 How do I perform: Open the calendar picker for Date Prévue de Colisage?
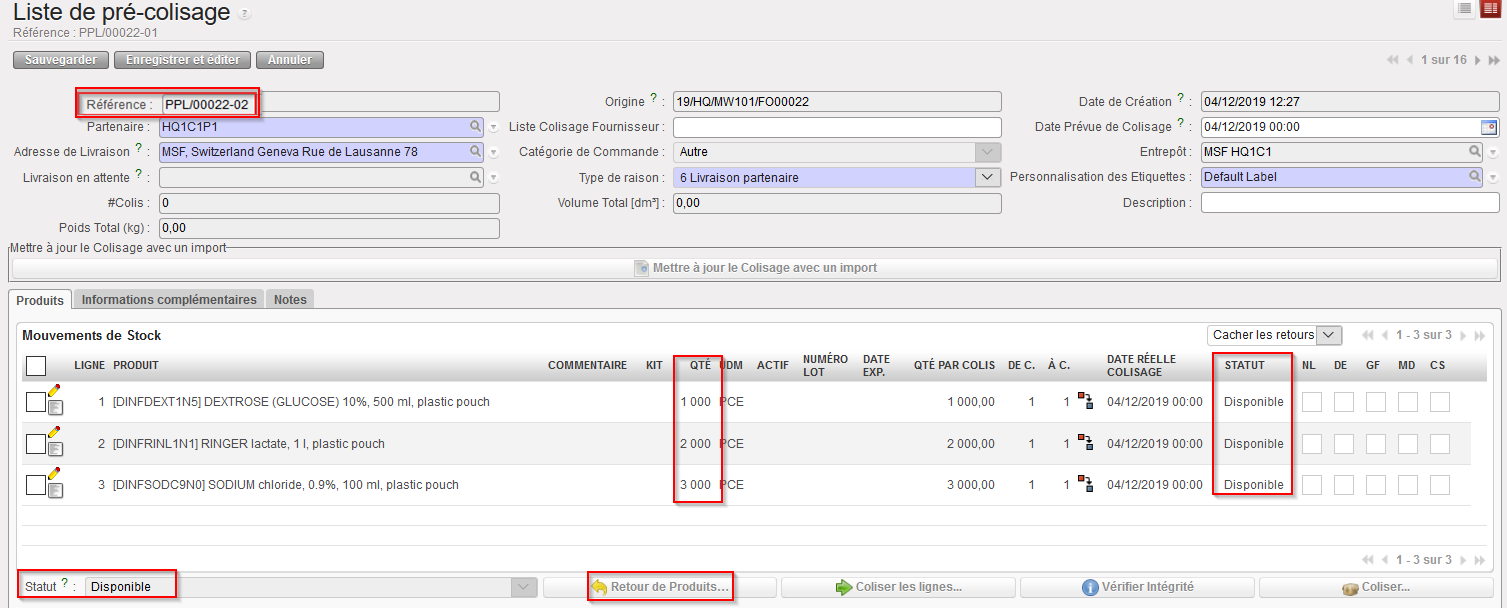point(1489,127)
